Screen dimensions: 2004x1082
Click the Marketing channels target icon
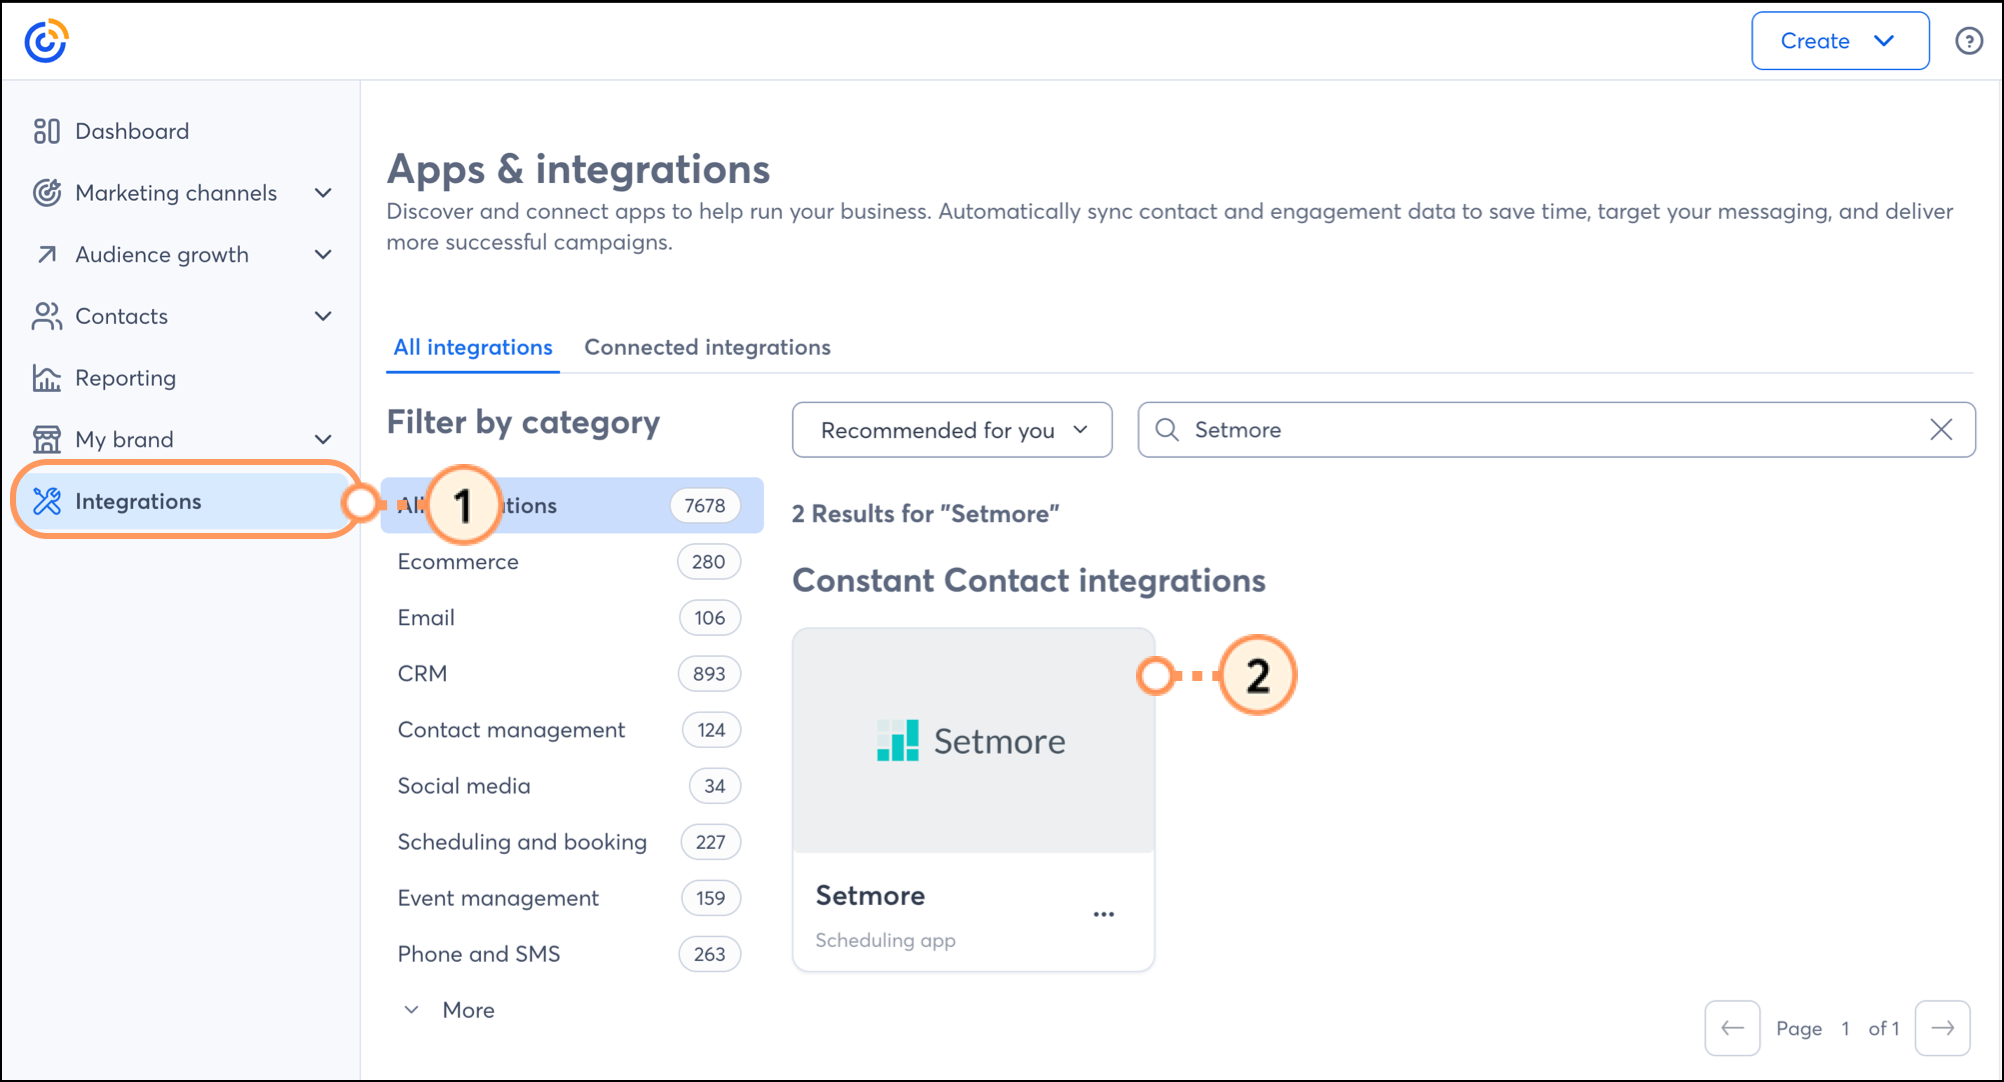coord(46,193)
